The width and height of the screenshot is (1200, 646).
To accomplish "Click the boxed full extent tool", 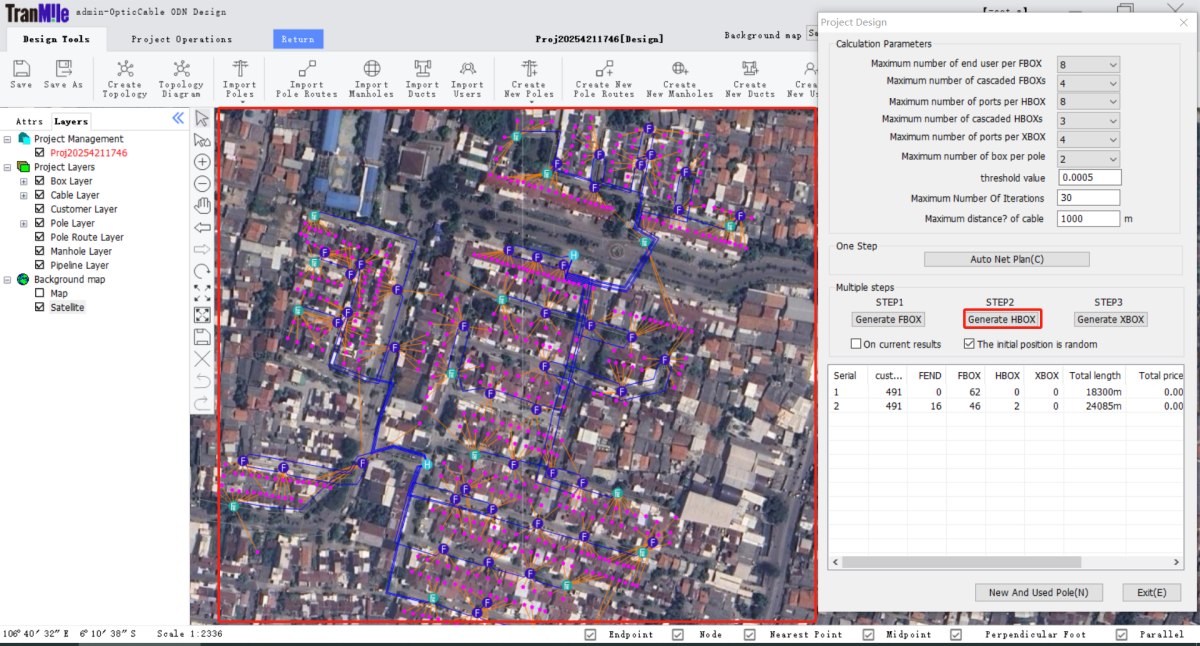I will click(202, 315).
